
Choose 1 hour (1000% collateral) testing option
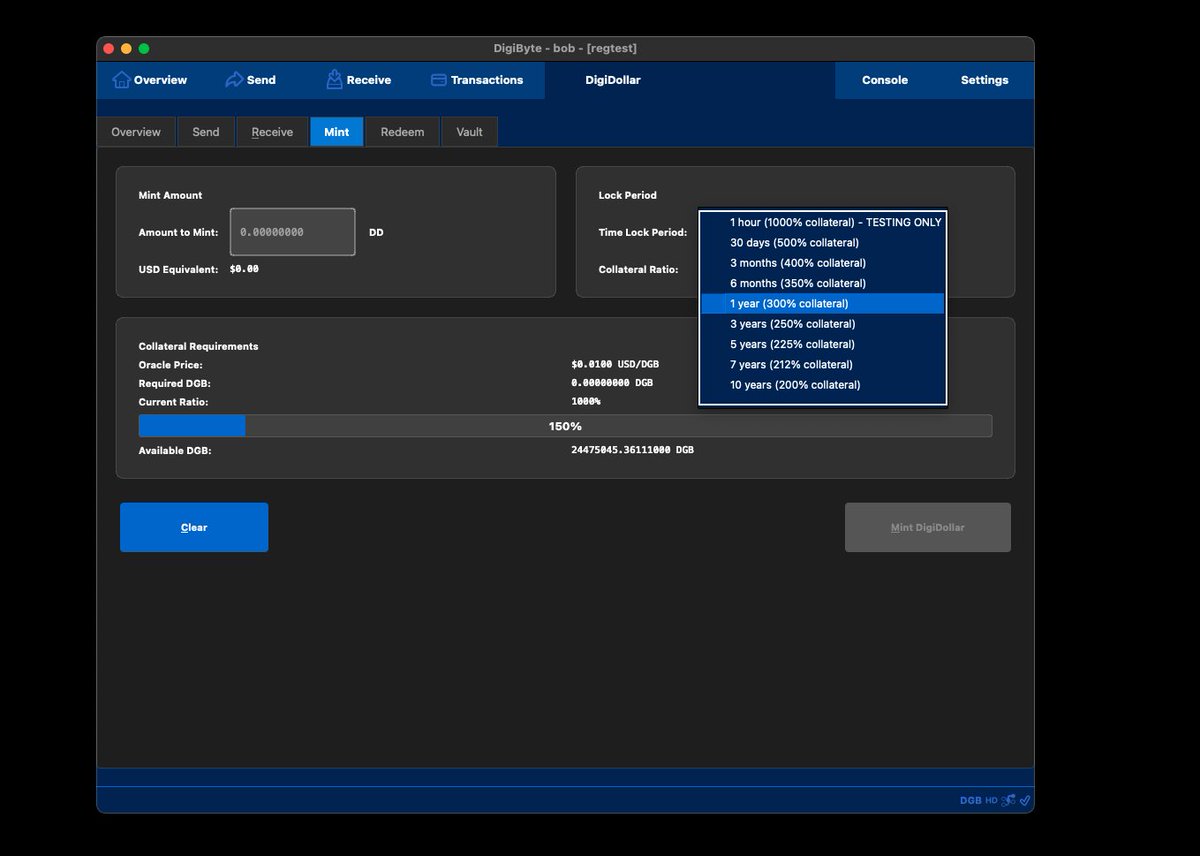coord(823,222)
